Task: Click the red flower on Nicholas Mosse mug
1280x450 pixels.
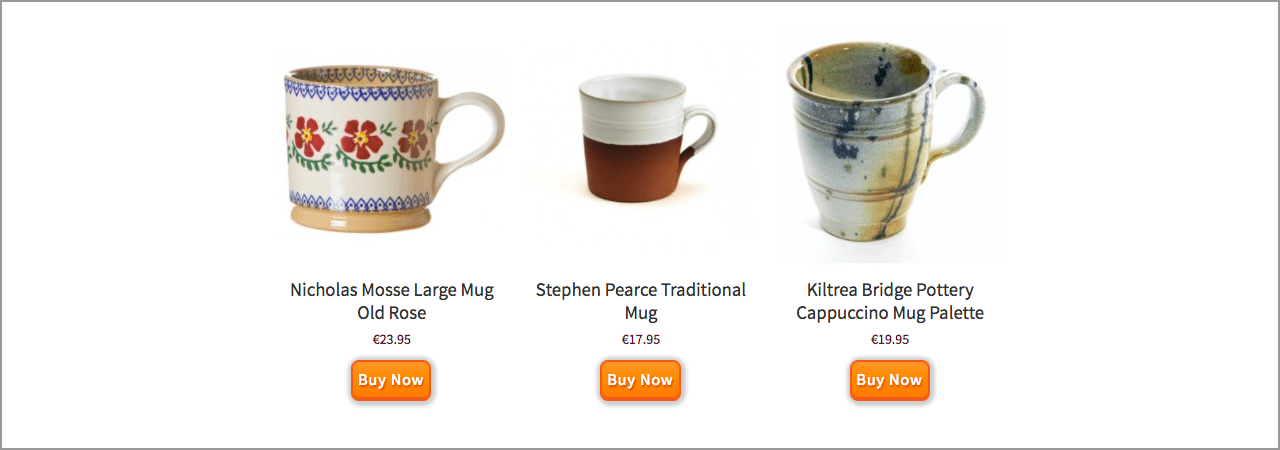Action: [361, 137]
